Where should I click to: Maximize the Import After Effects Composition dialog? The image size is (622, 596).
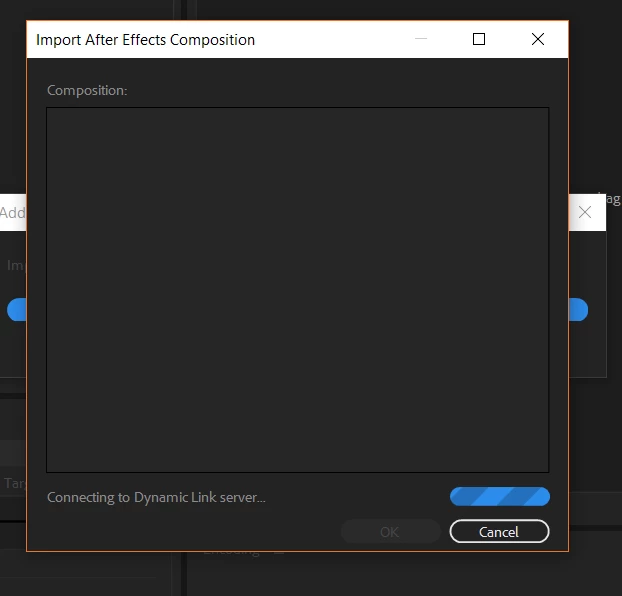(x=479, y=39)
